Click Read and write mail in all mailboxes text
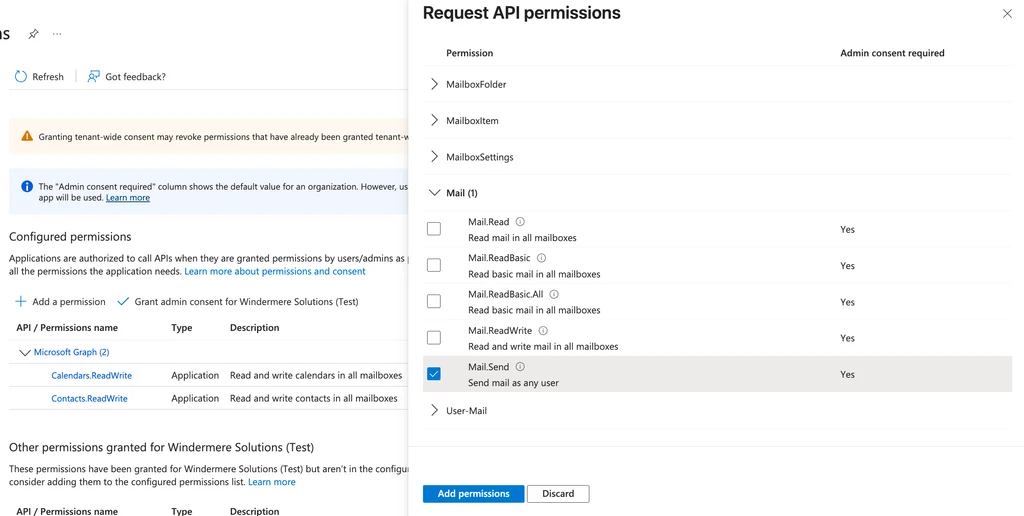1024x516 pixels. pos(543,346)
